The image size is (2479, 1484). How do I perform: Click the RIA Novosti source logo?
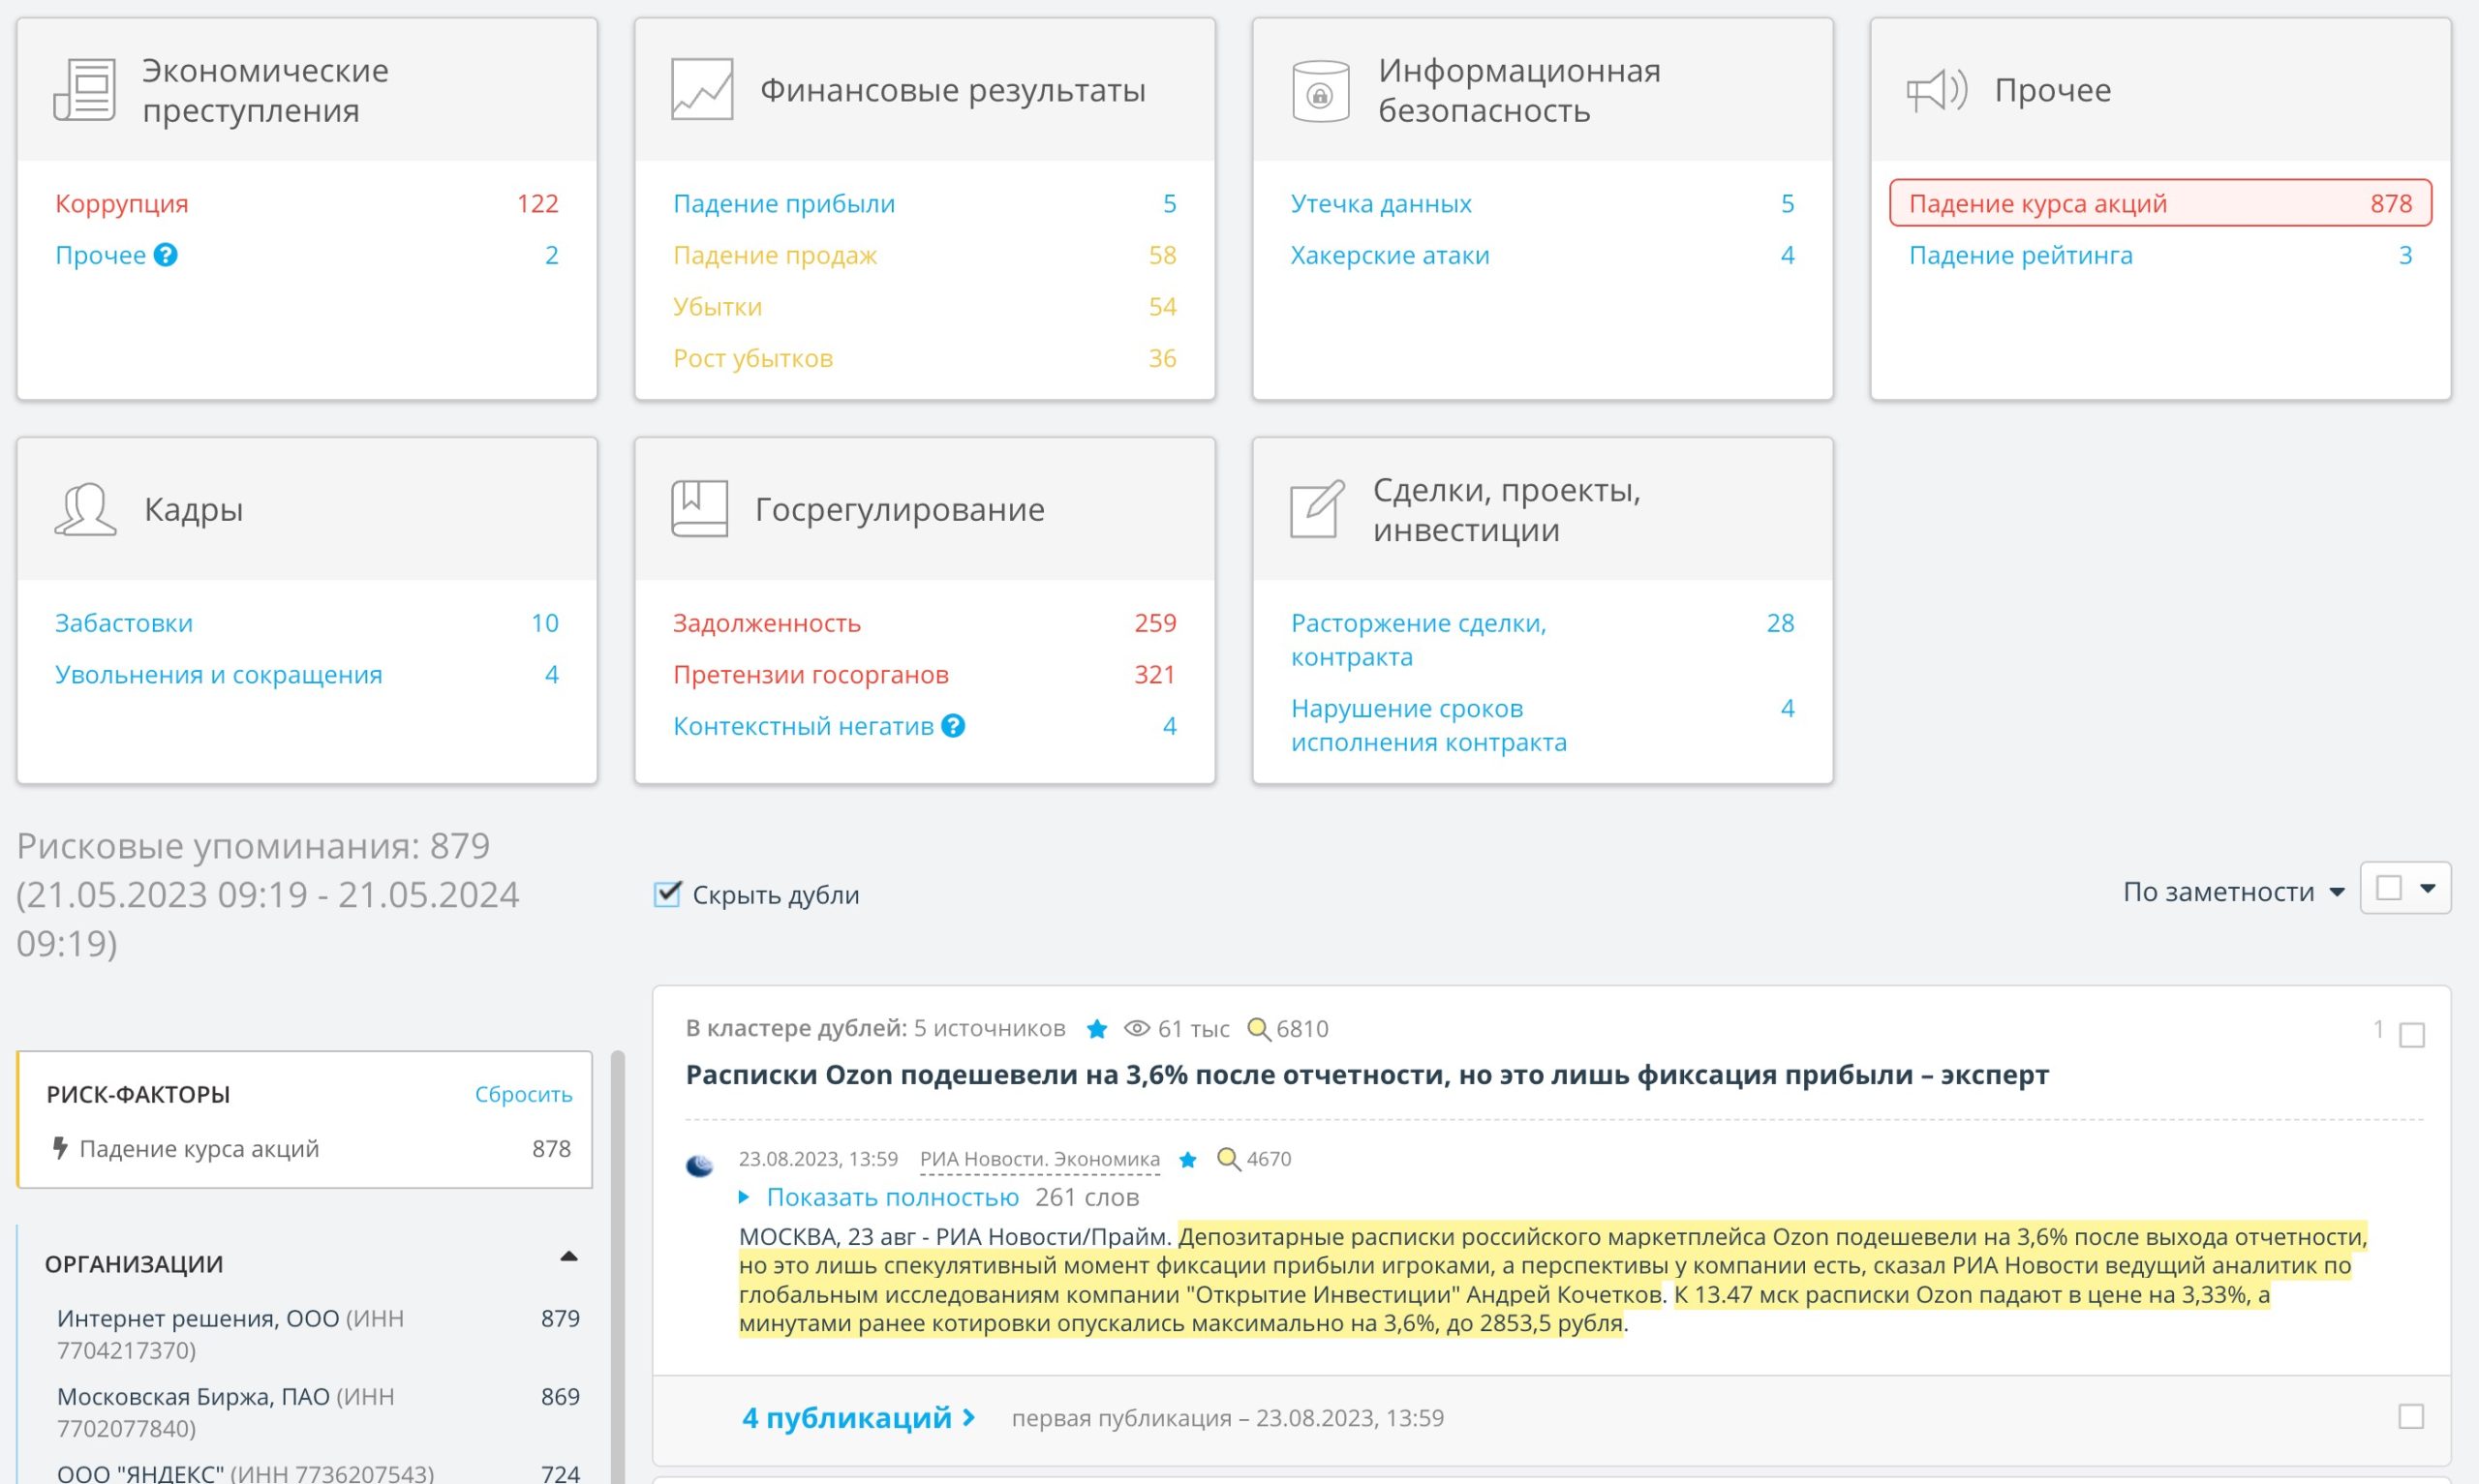(x=700, y=1165)
